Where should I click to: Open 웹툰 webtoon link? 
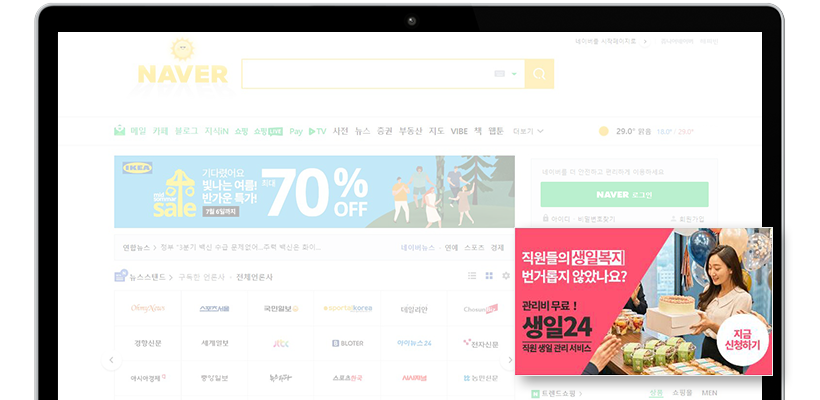pos(496,131)
